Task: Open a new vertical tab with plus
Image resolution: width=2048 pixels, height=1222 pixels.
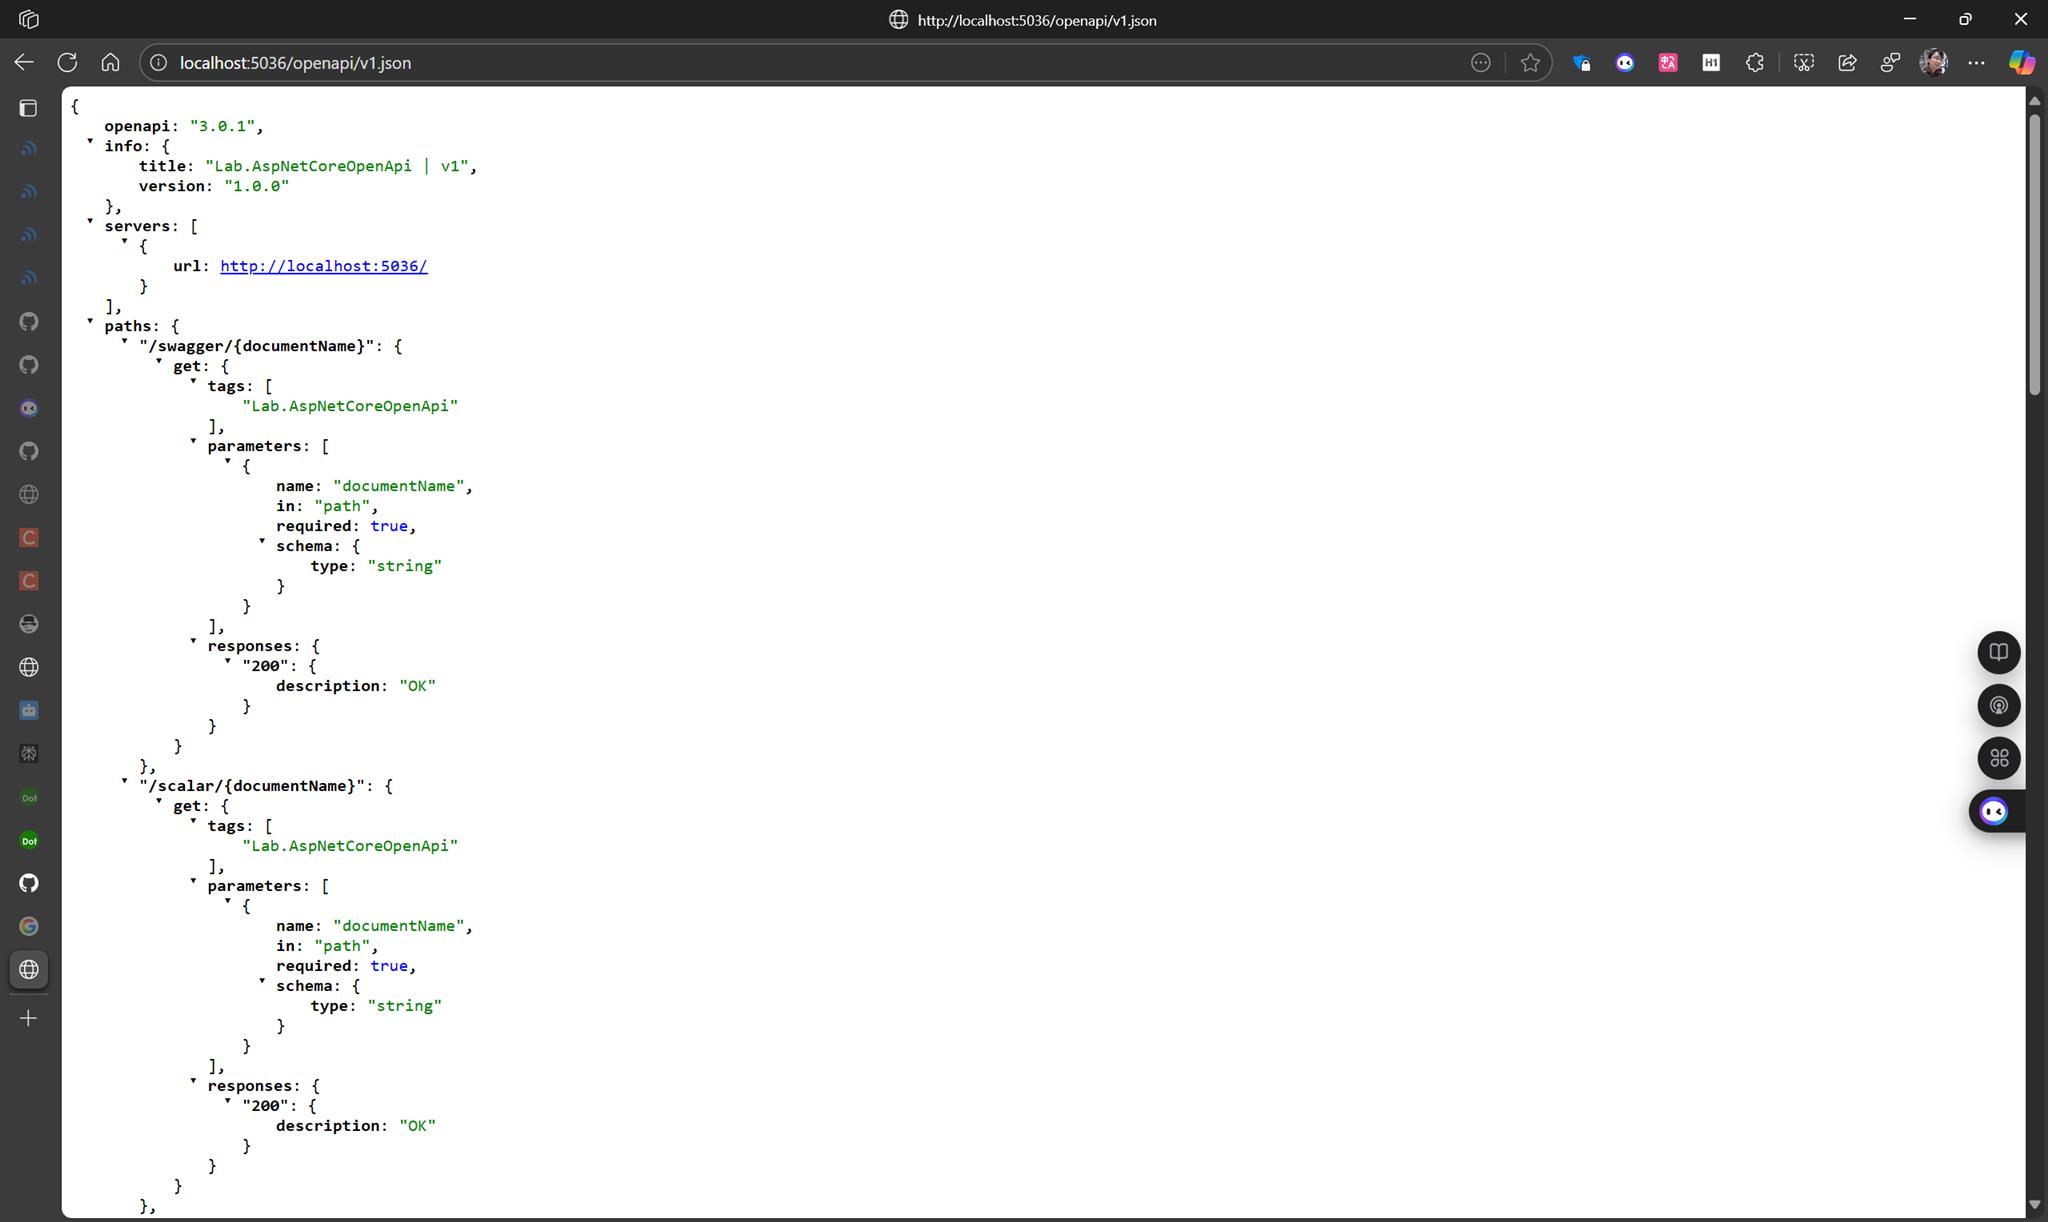Action: (28, 1018)
